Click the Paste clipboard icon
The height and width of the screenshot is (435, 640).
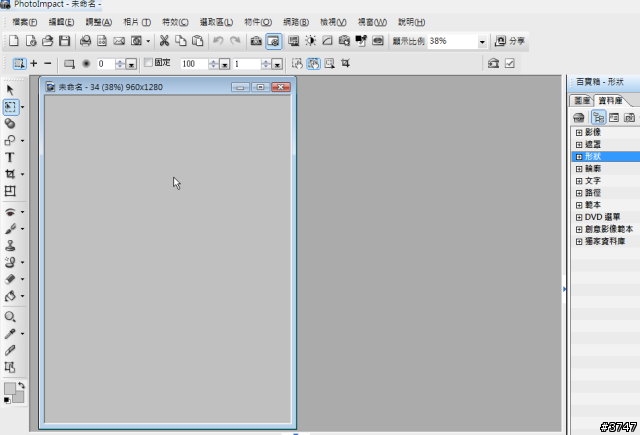(198, 41)
